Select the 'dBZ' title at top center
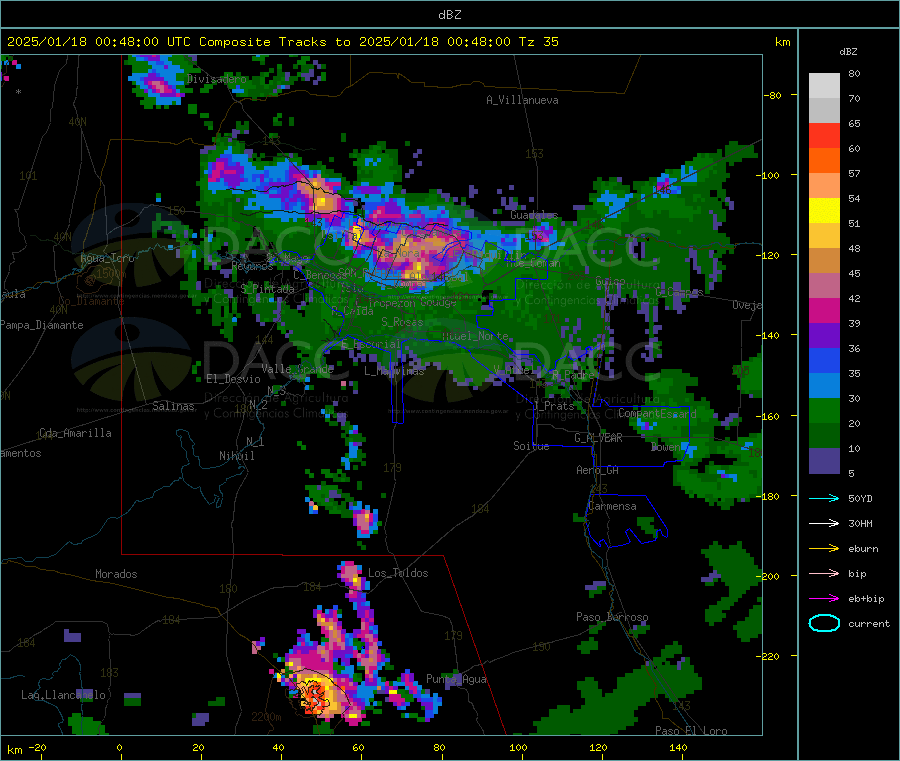Image resolution: width=900 pixels, height=761 pixels. coord(449,15)
